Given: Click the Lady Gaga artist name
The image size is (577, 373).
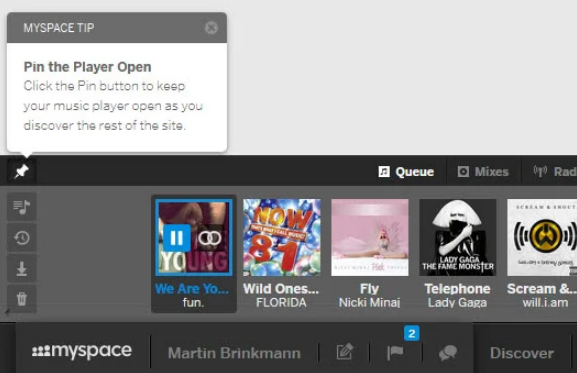Looking at the screenshot, I should [x=457, y=303].
